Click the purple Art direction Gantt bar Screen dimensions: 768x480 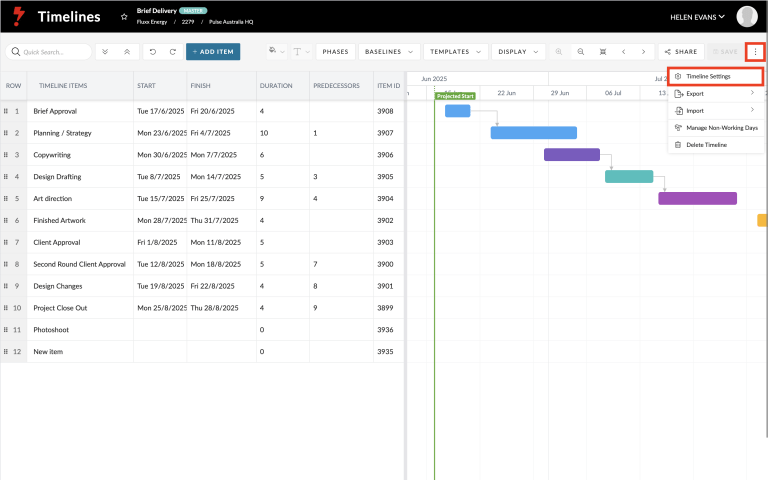697,198
